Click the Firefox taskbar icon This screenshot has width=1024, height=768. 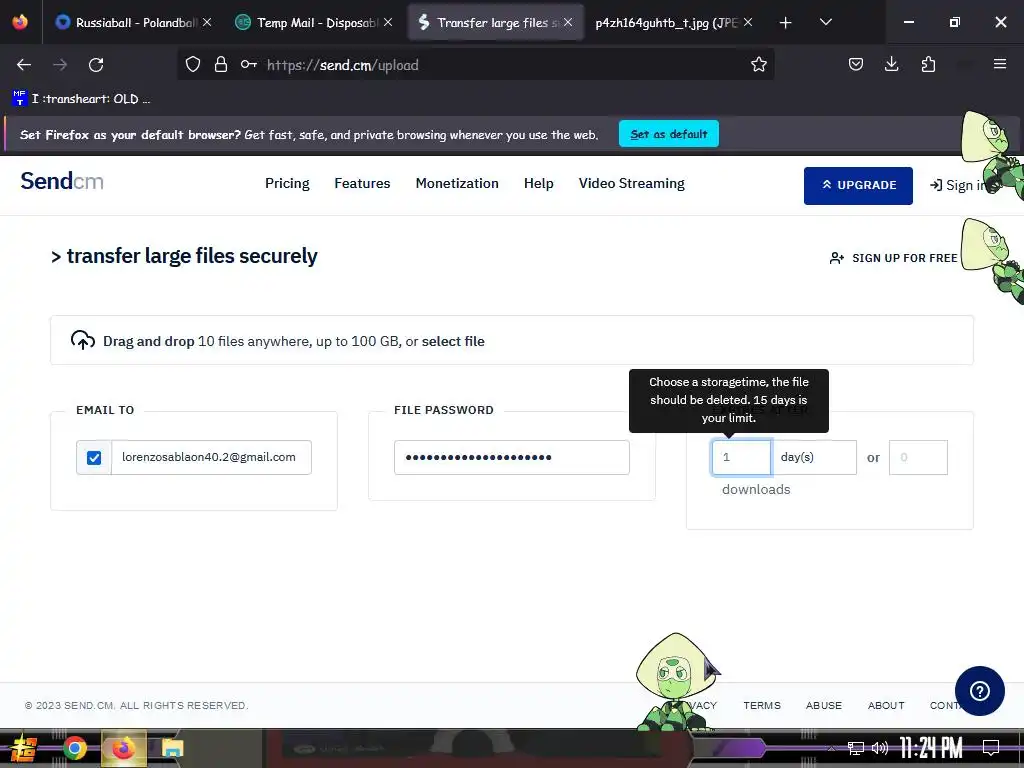(123, 748)
